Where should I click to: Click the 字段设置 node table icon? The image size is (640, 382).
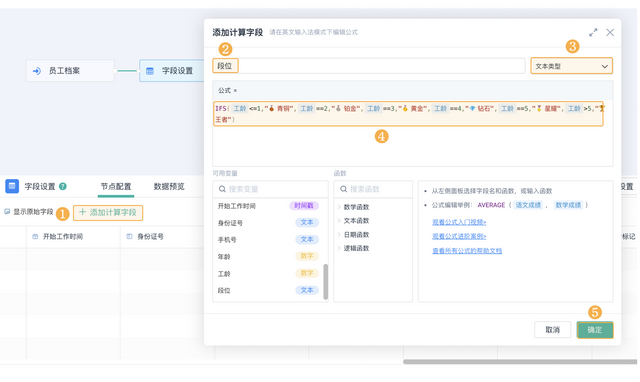tap(150, 71)
